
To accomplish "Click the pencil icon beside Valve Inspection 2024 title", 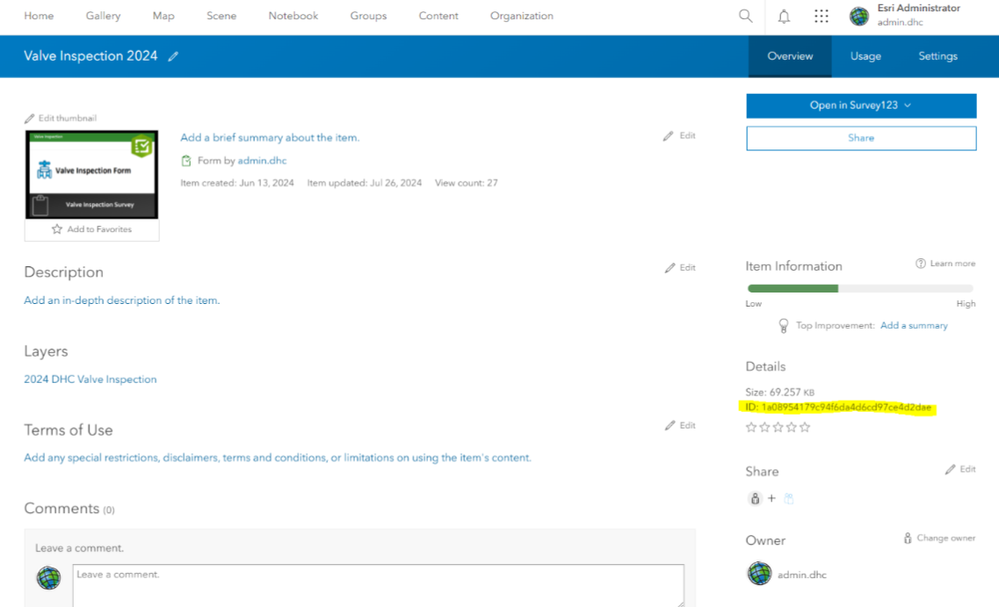I will point(173,56).
